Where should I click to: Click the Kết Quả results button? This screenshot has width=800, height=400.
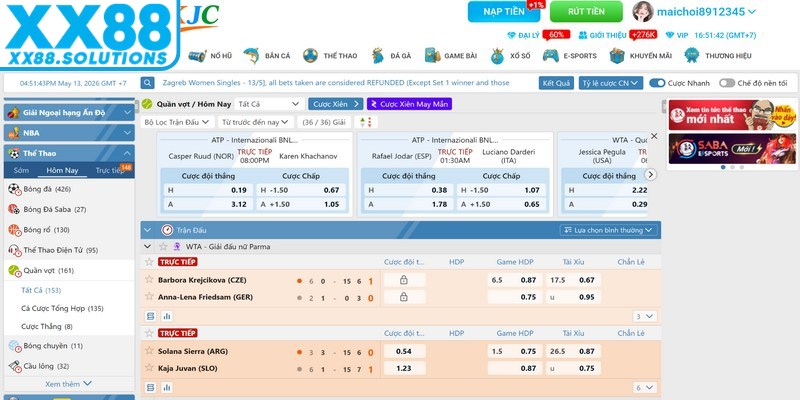point(556,83)
